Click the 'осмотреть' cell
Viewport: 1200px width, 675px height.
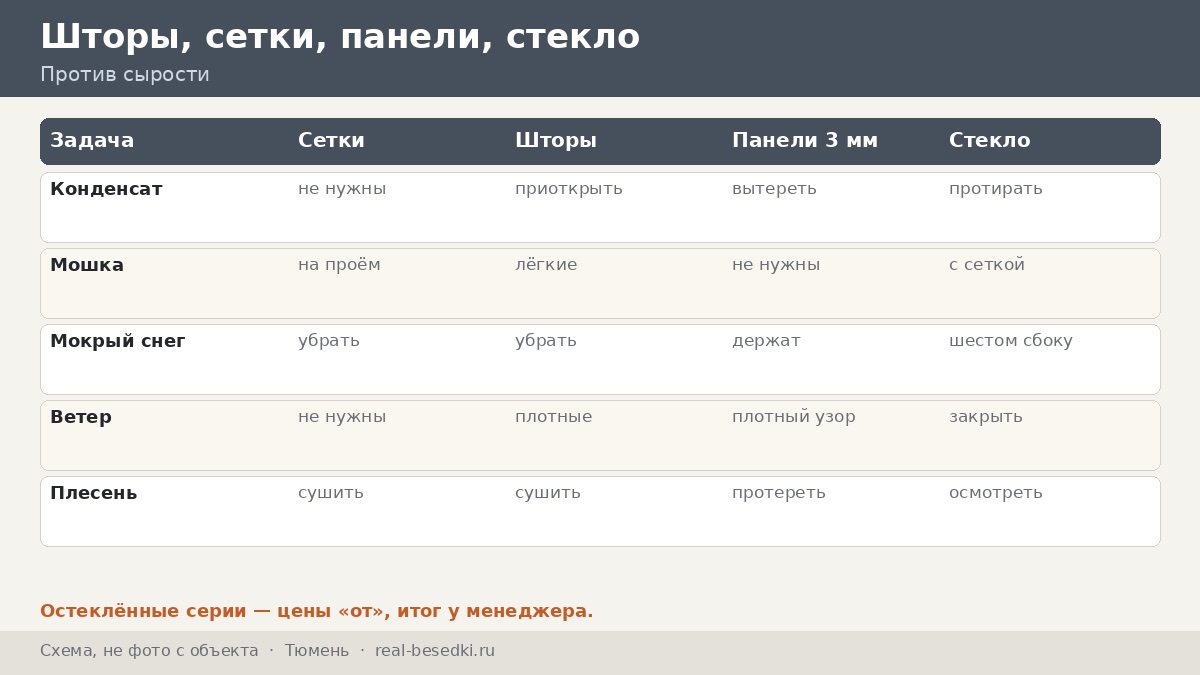coord(996,493)
